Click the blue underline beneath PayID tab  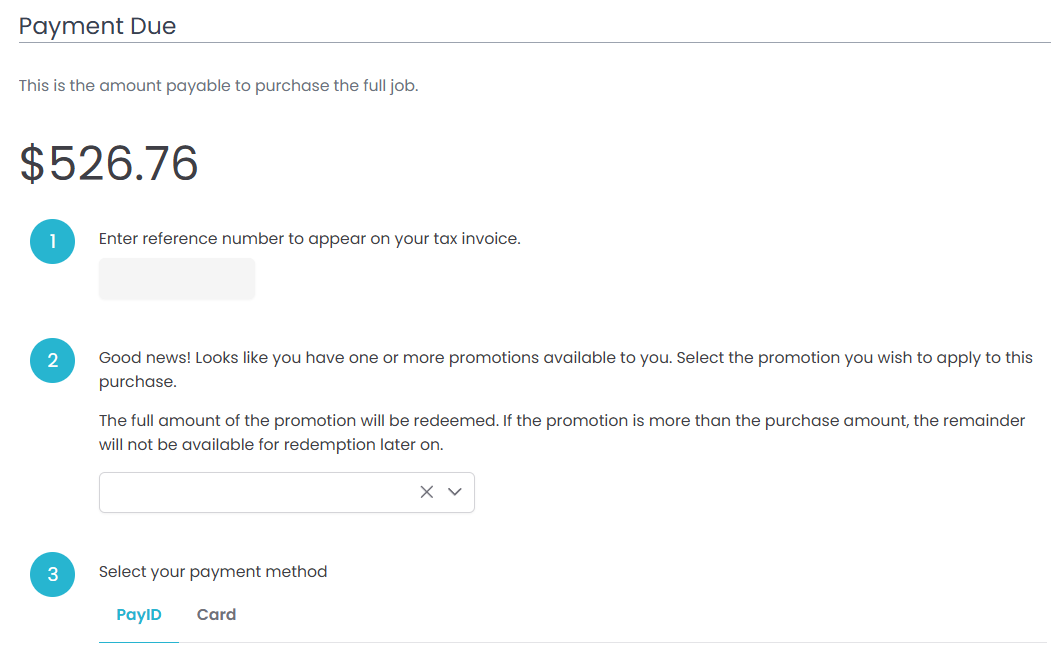(x=139, y=642)
